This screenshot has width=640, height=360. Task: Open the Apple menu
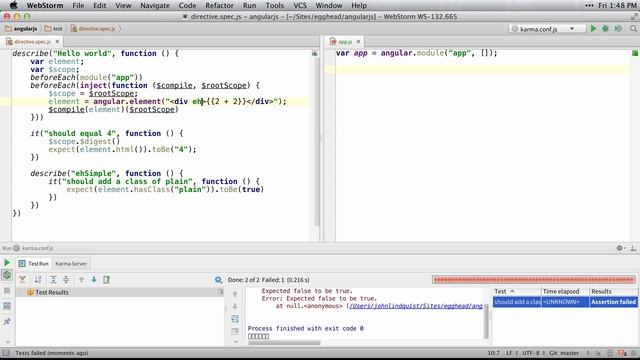point(13,5)
